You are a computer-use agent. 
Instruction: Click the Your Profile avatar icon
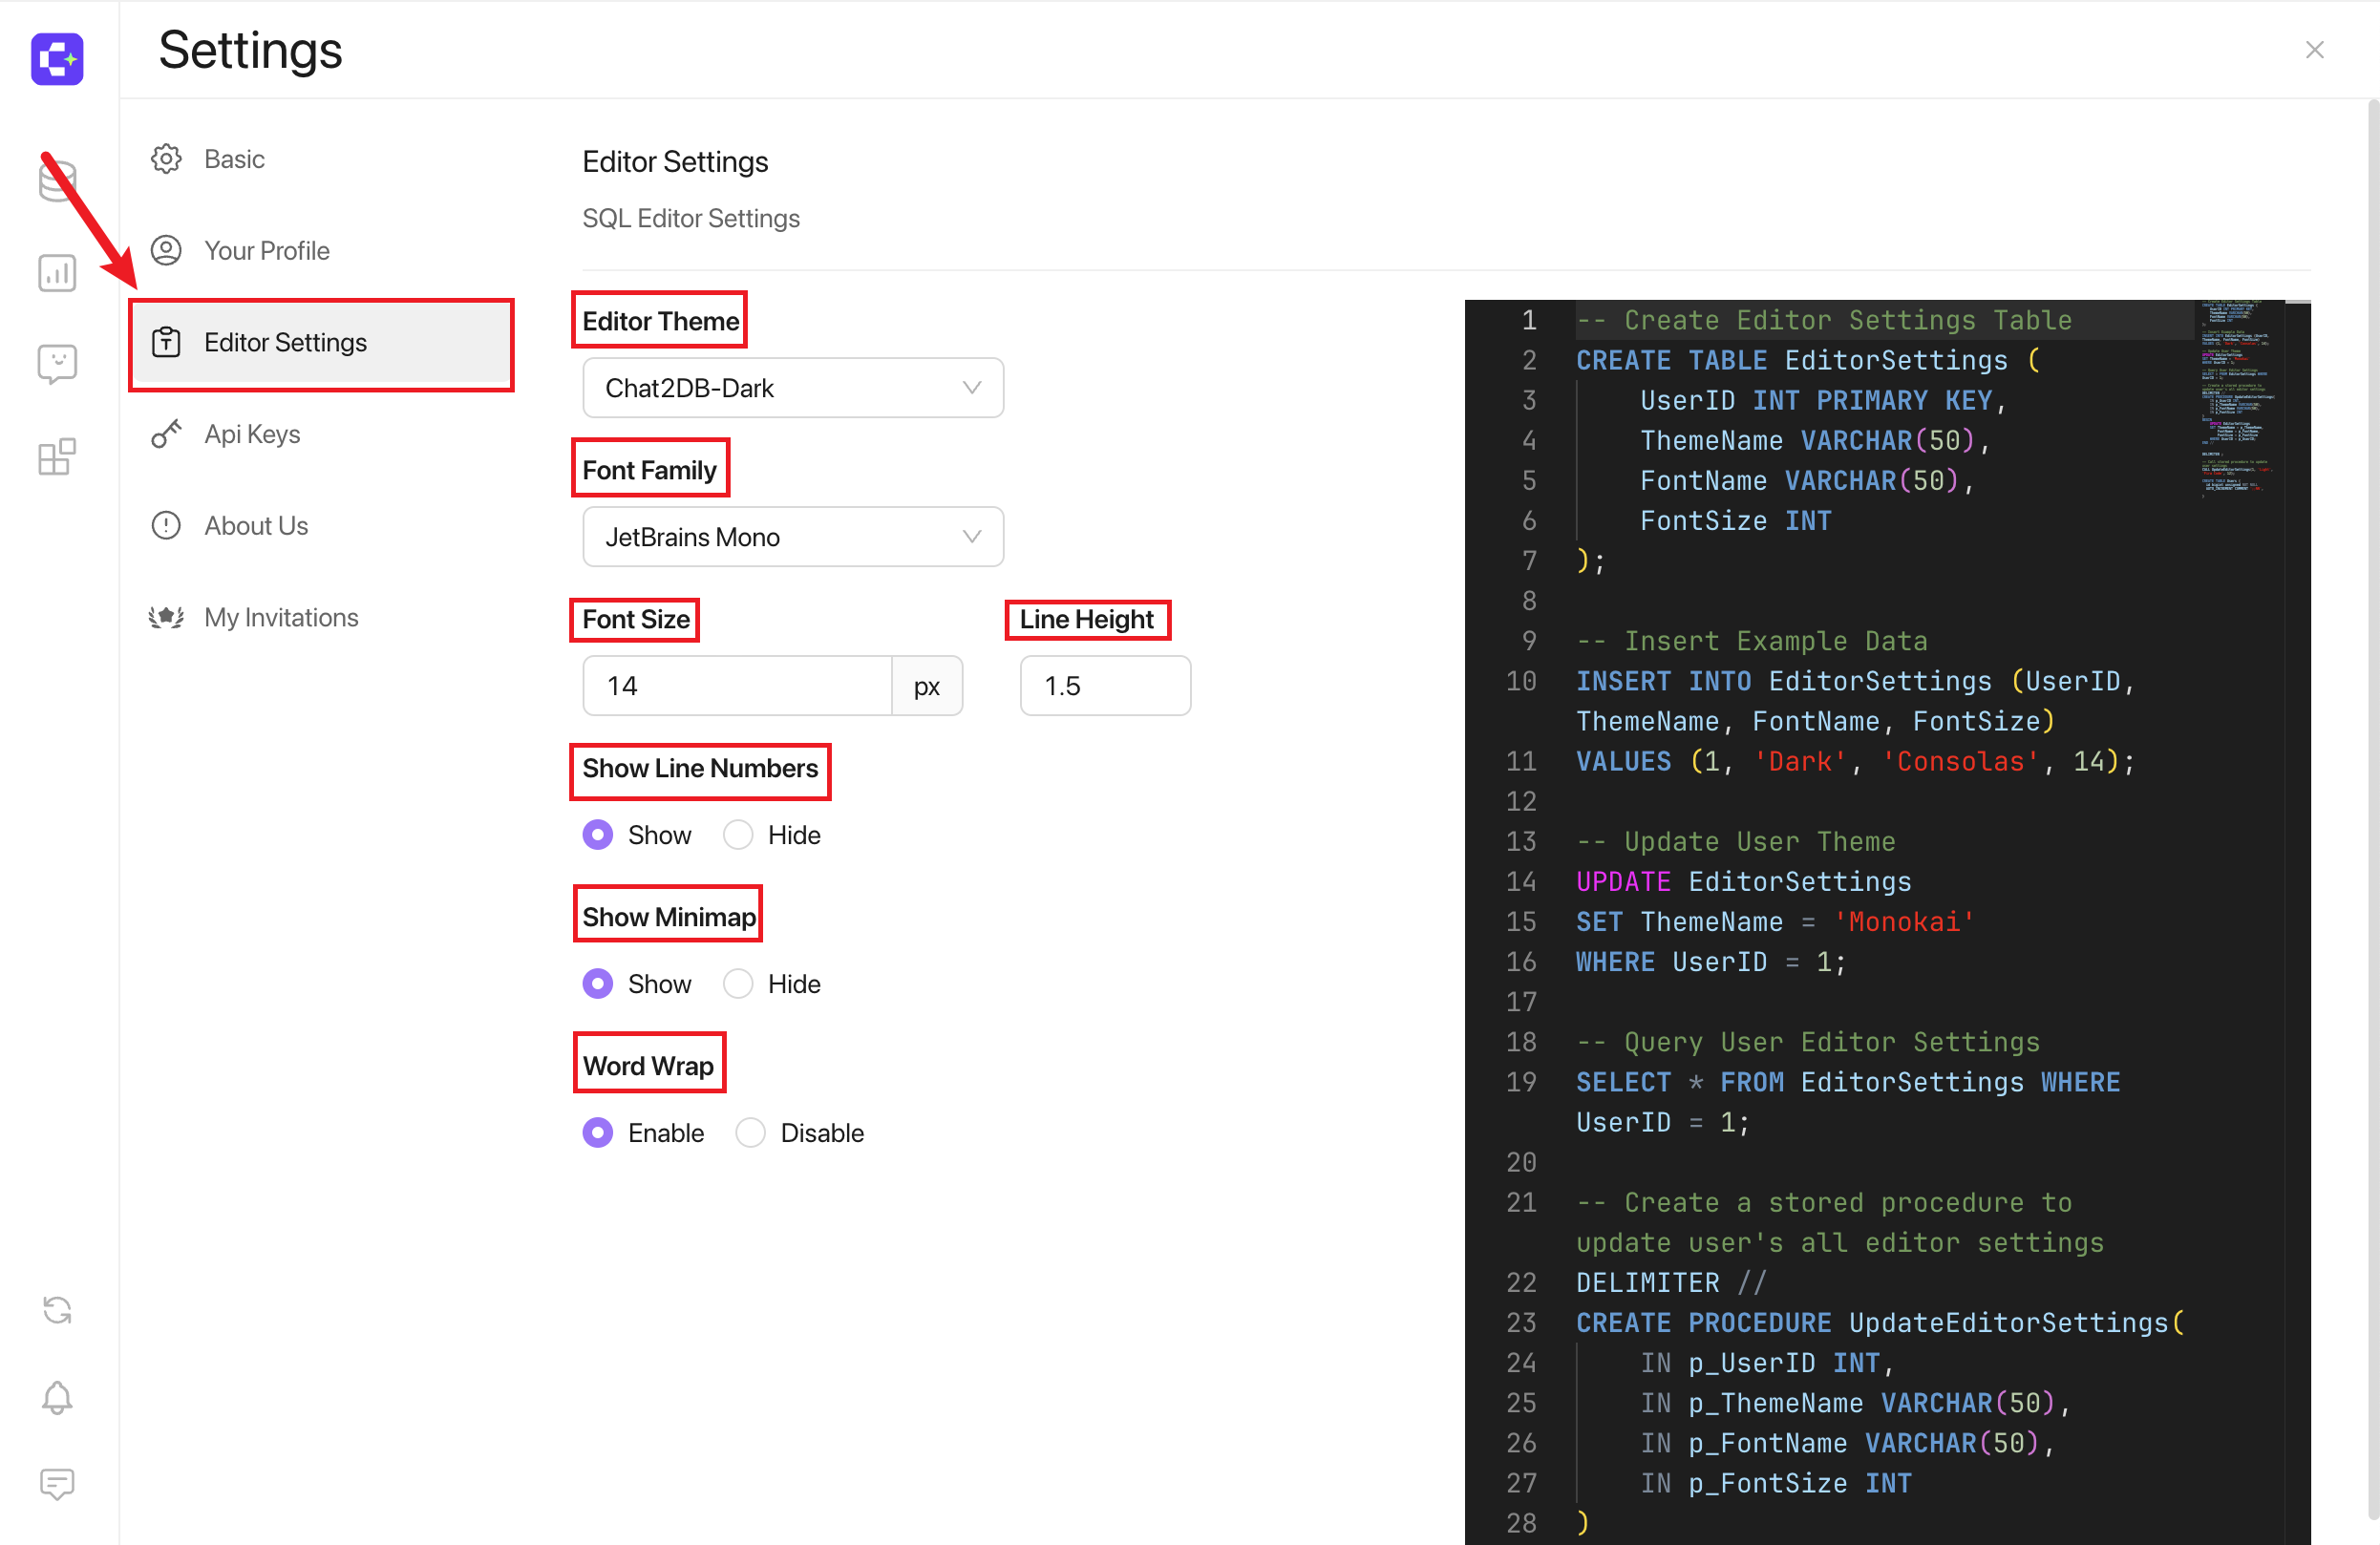tap(166, 250)
